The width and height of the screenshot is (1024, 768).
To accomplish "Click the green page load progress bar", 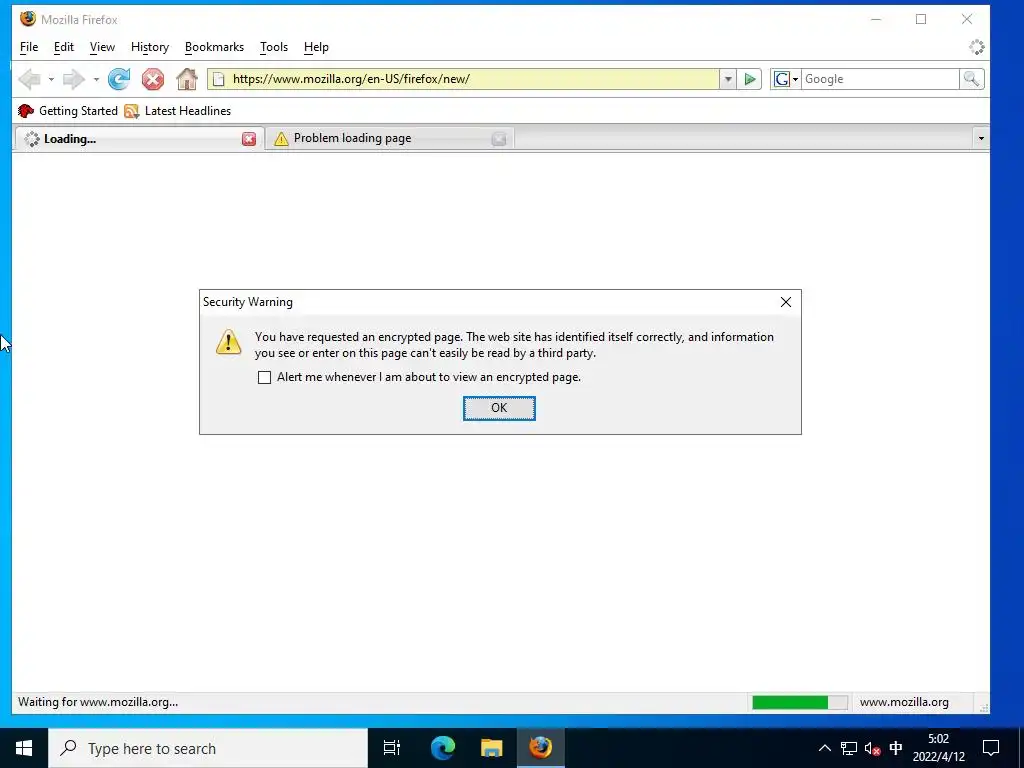I will (x=800, y=702).
